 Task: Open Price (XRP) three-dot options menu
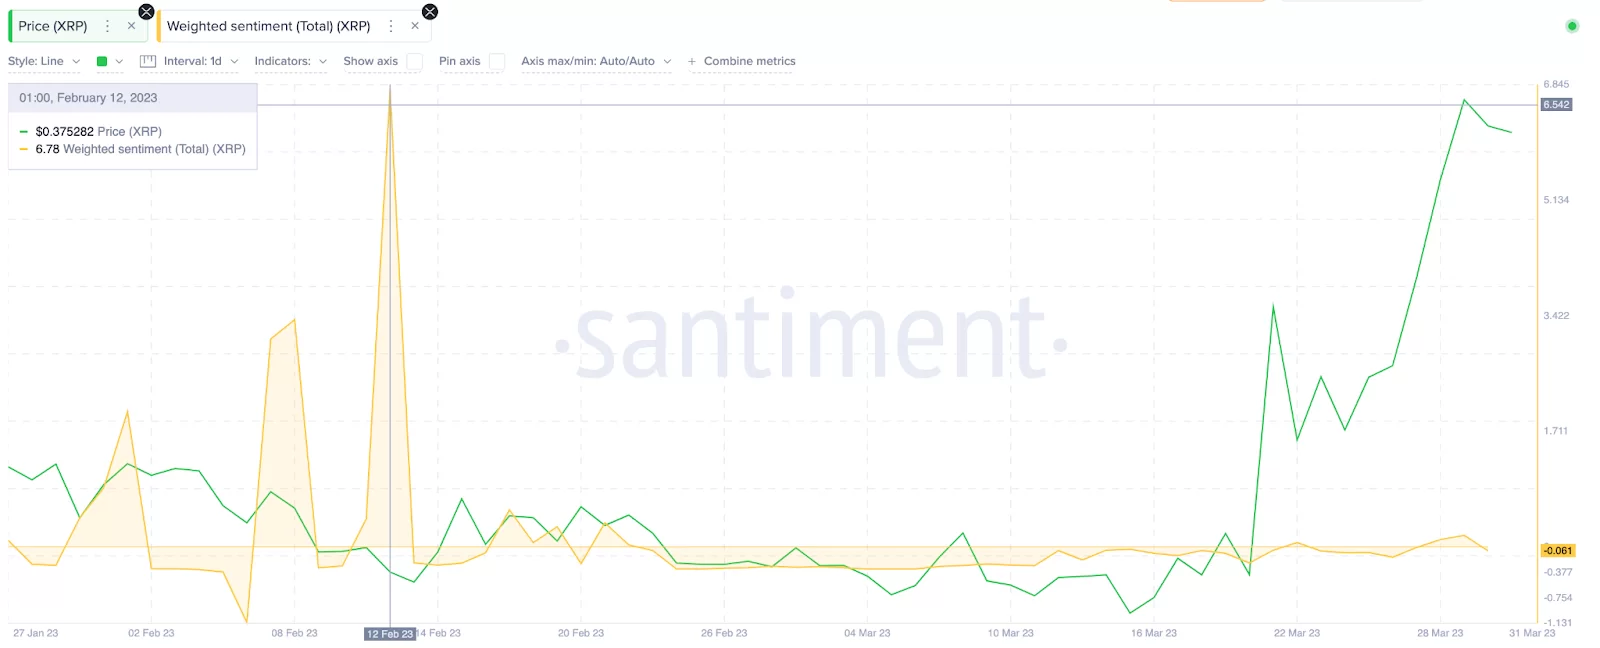(108, 26)
